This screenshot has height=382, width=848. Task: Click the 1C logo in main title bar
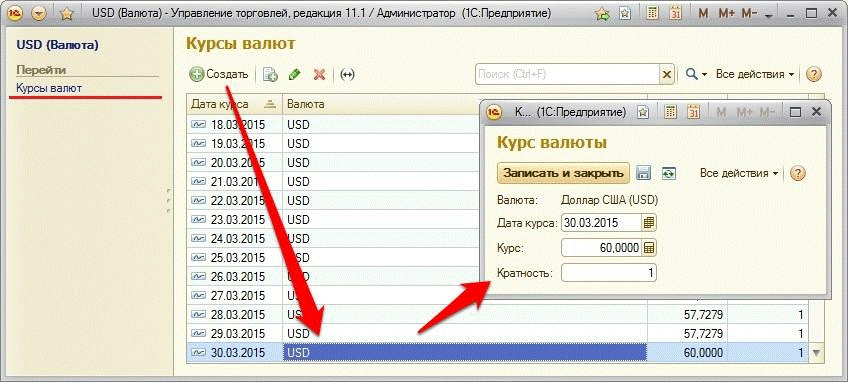coord(15,14)
